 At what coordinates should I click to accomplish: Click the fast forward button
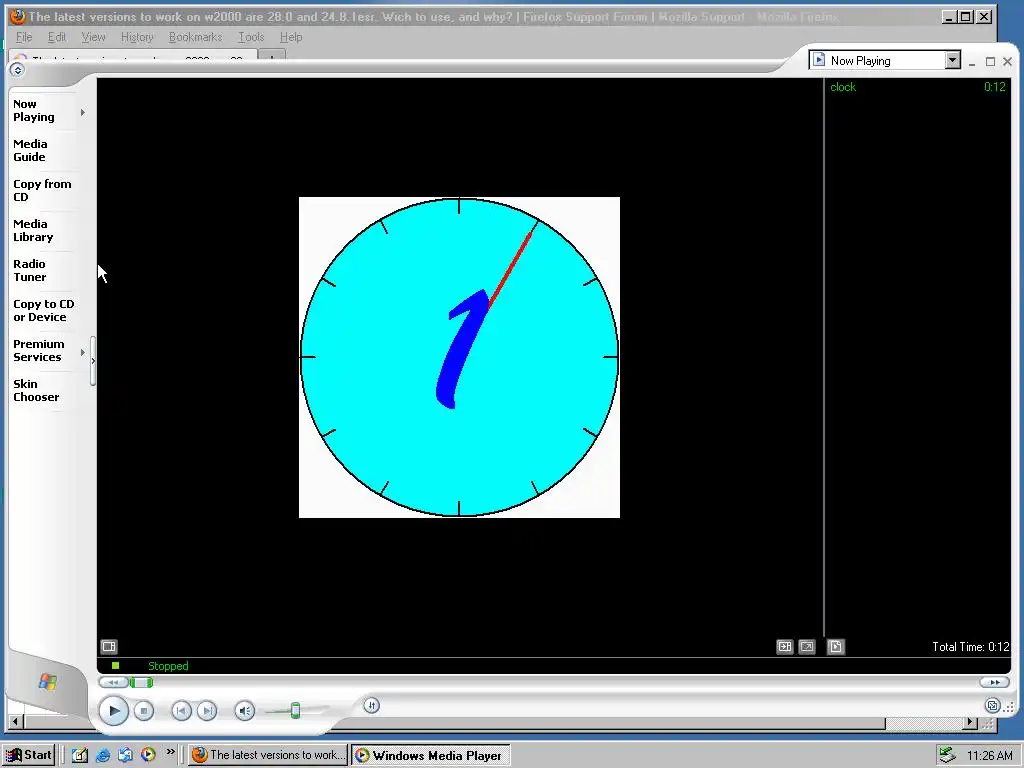coord(995,682)
